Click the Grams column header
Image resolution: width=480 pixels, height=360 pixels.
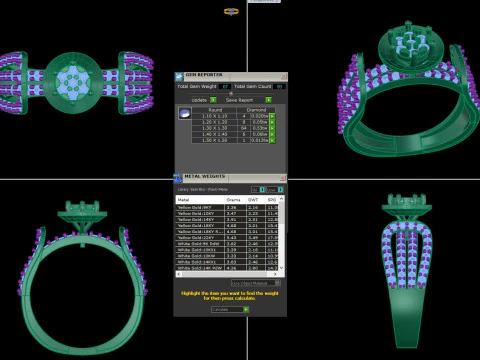(x=235, y=200)
